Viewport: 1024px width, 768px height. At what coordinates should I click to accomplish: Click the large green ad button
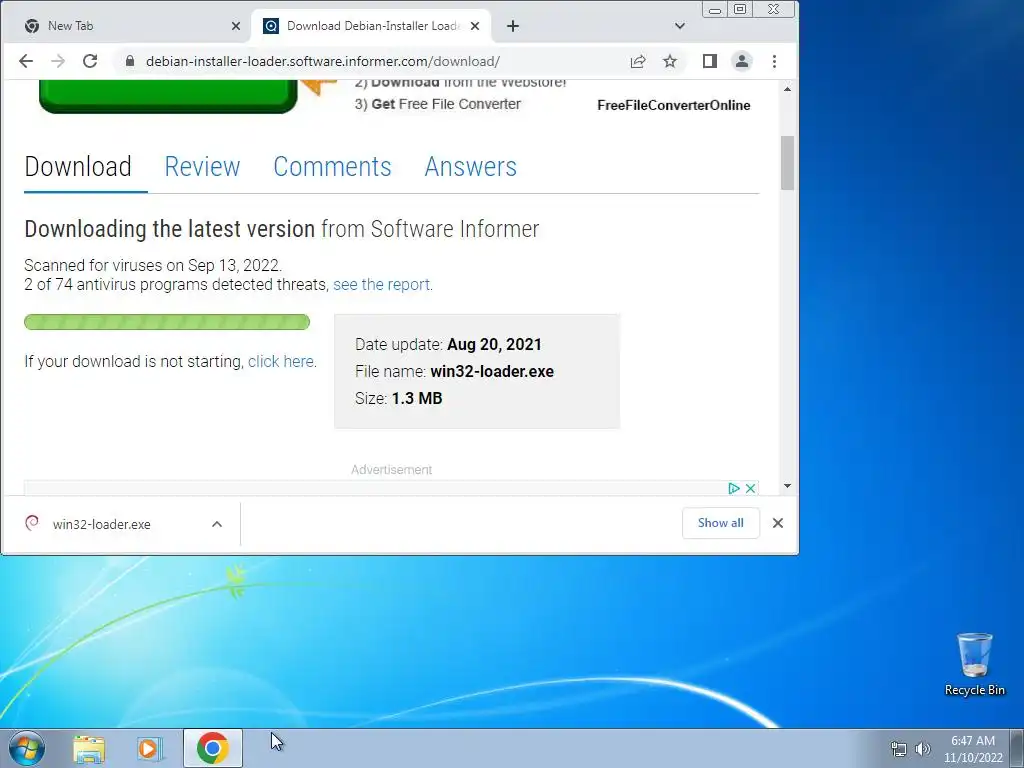click(x=168, y=96)
